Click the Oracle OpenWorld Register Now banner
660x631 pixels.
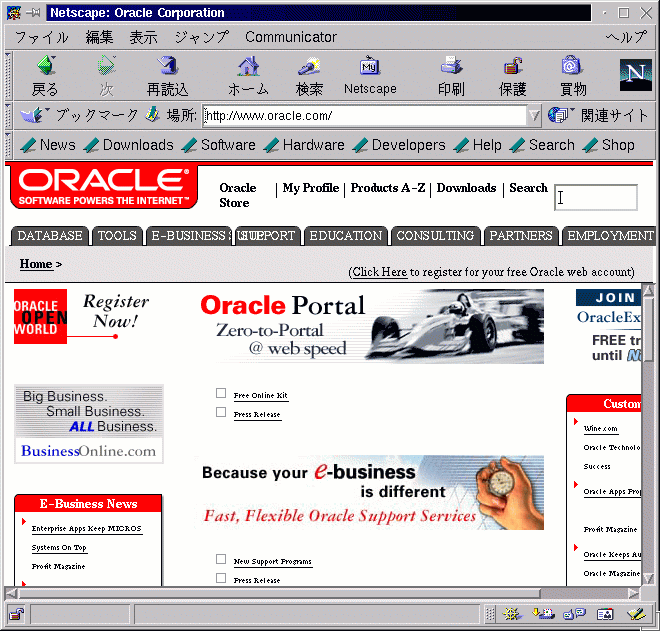(82, 316)
